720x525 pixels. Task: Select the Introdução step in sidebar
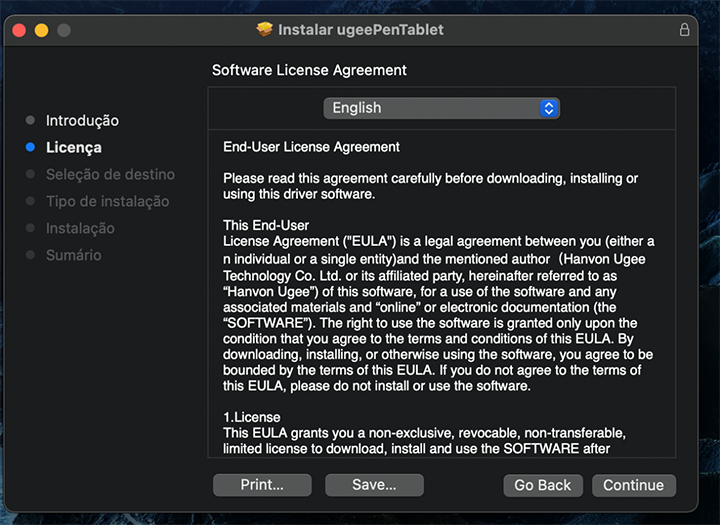coord(82,120)
